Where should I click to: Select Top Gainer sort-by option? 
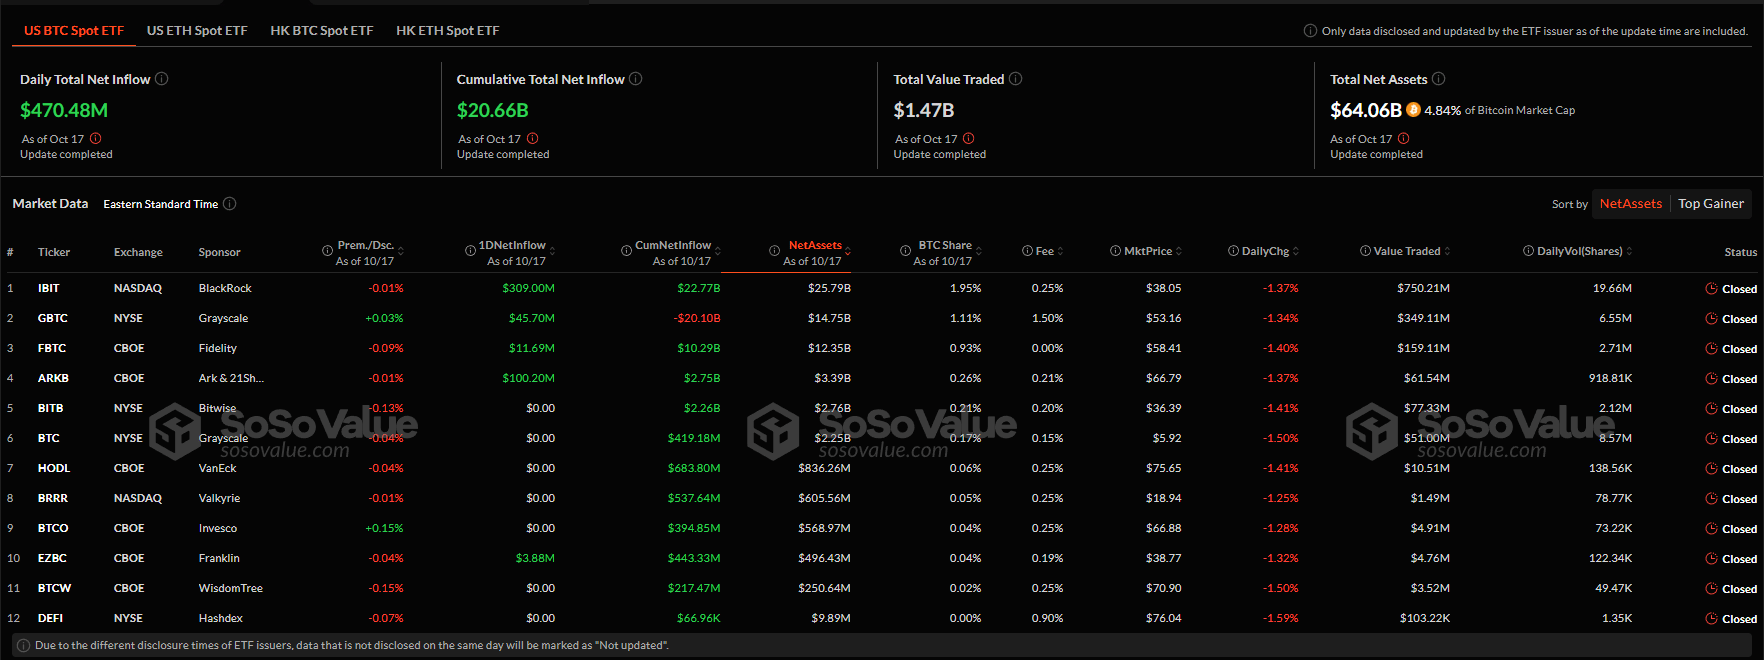[x=1711, y=204]
